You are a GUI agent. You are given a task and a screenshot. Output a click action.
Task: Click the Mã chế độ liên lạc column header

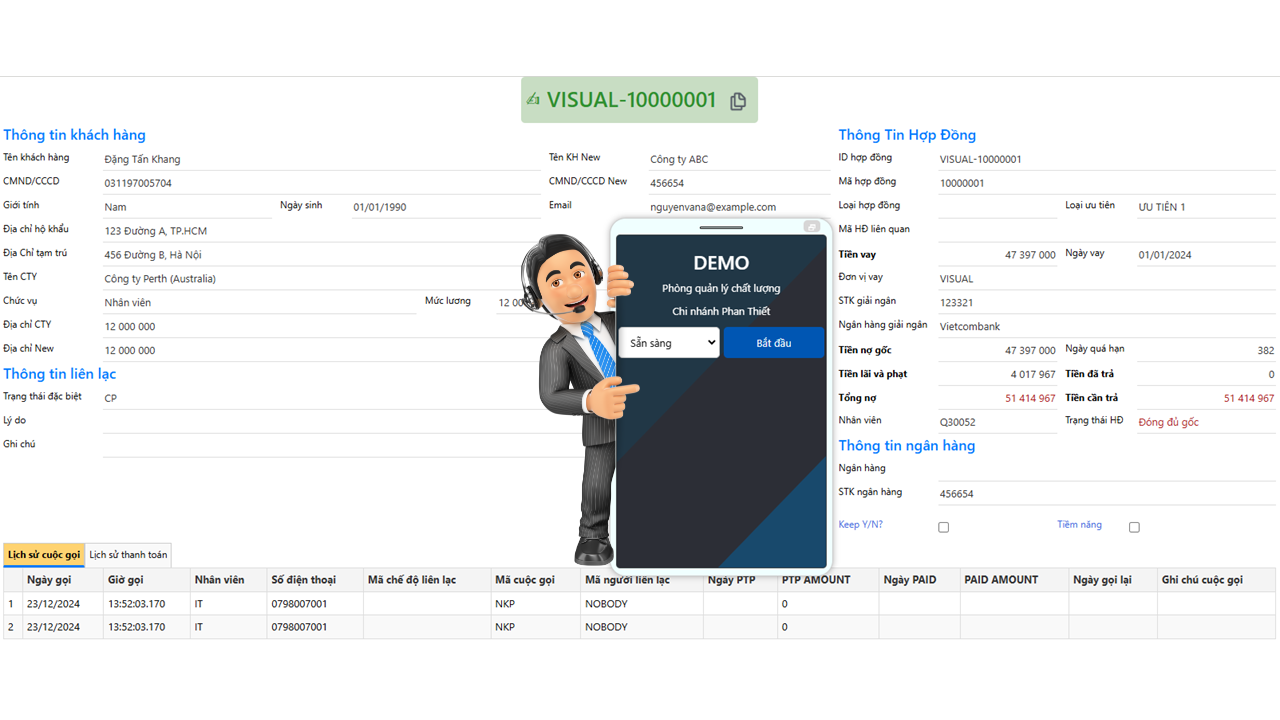(427, 580)
